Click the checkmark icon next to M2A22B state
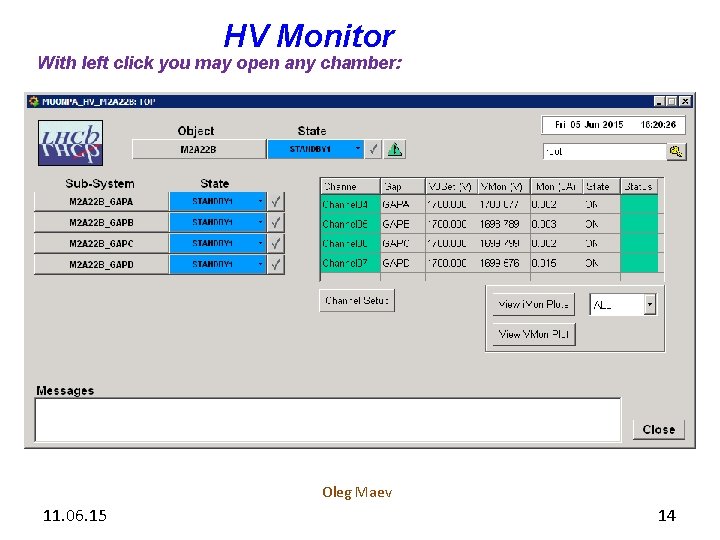The height and width of the screenshot is (540, 720). click(373, 149)
